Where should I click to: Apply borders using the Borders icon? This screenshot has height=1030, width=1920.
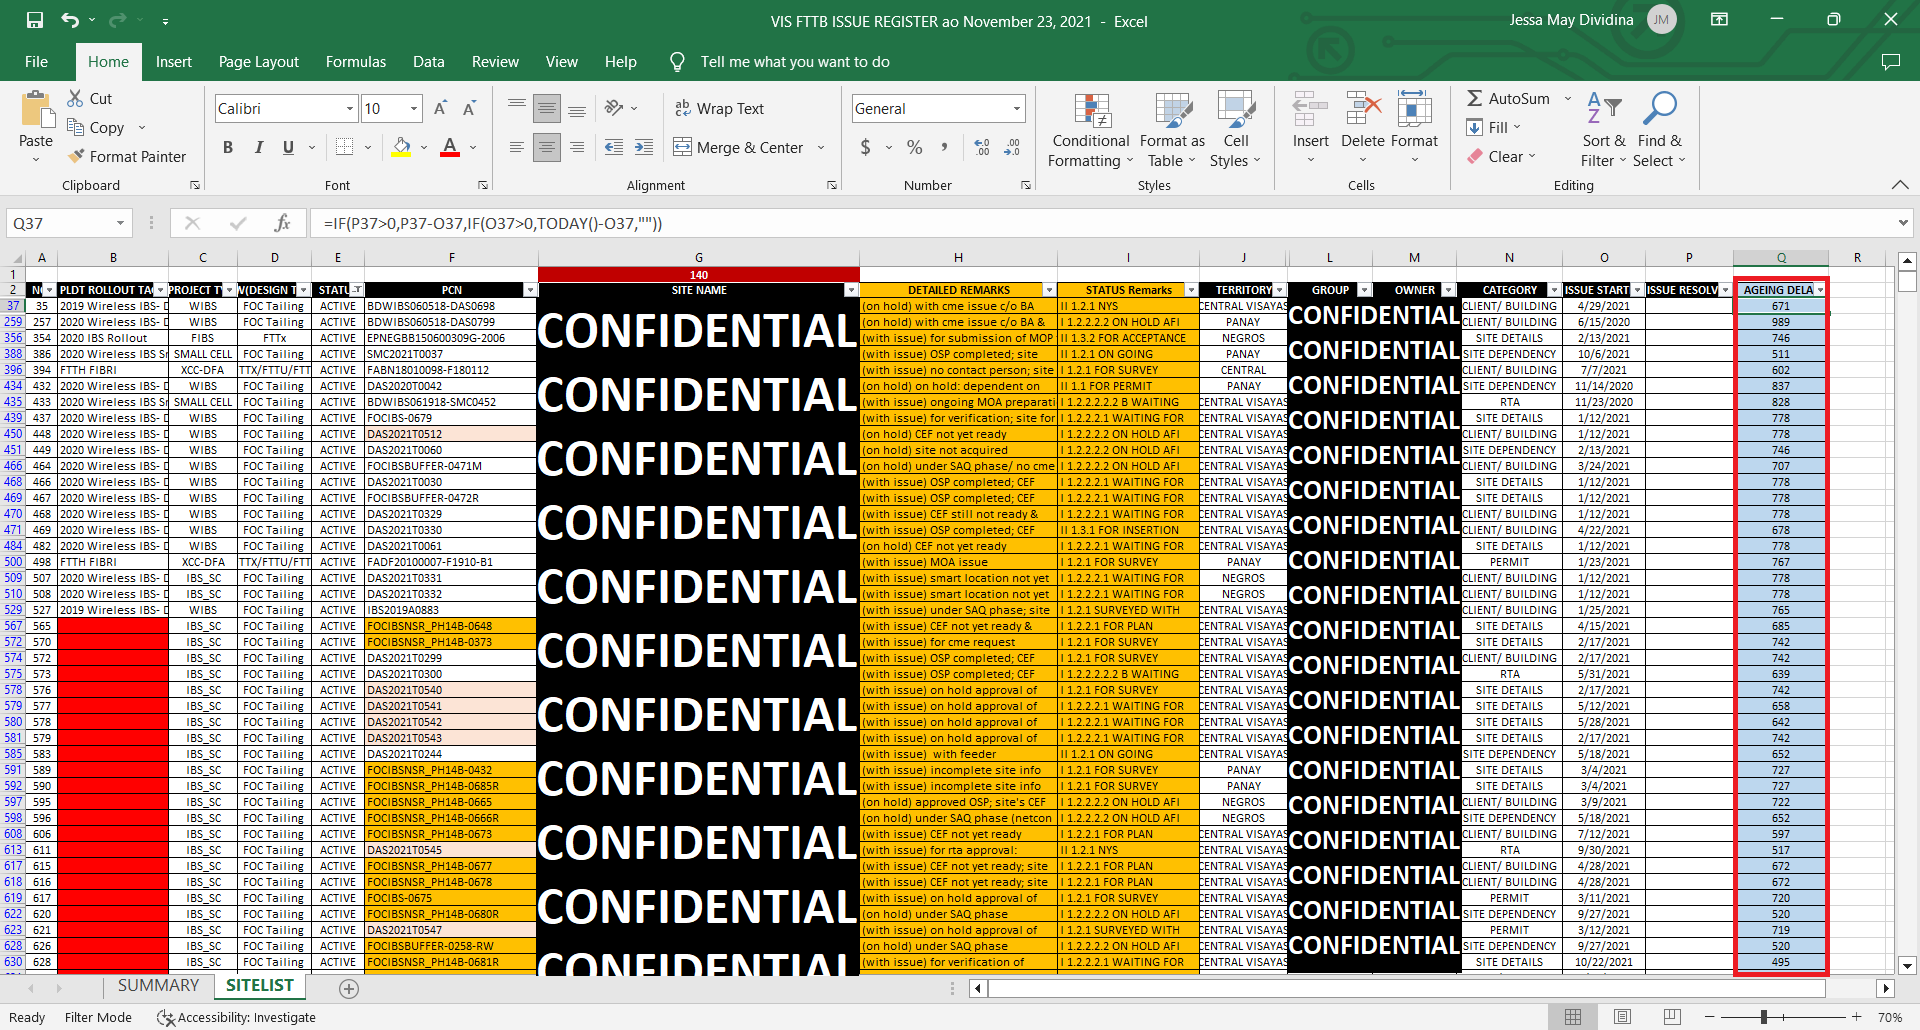[x=344, y=147]
